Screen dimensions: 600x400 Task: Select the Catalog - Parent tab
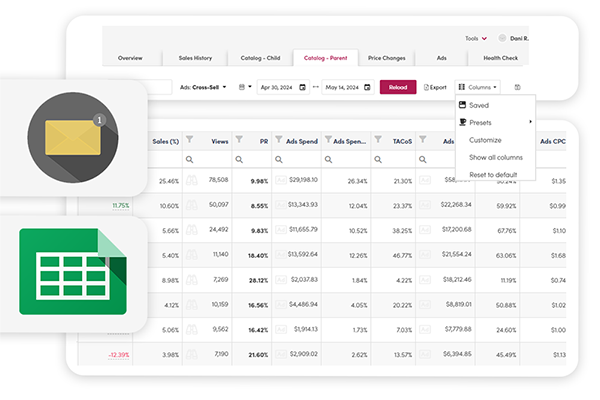(x=326, y=58)
